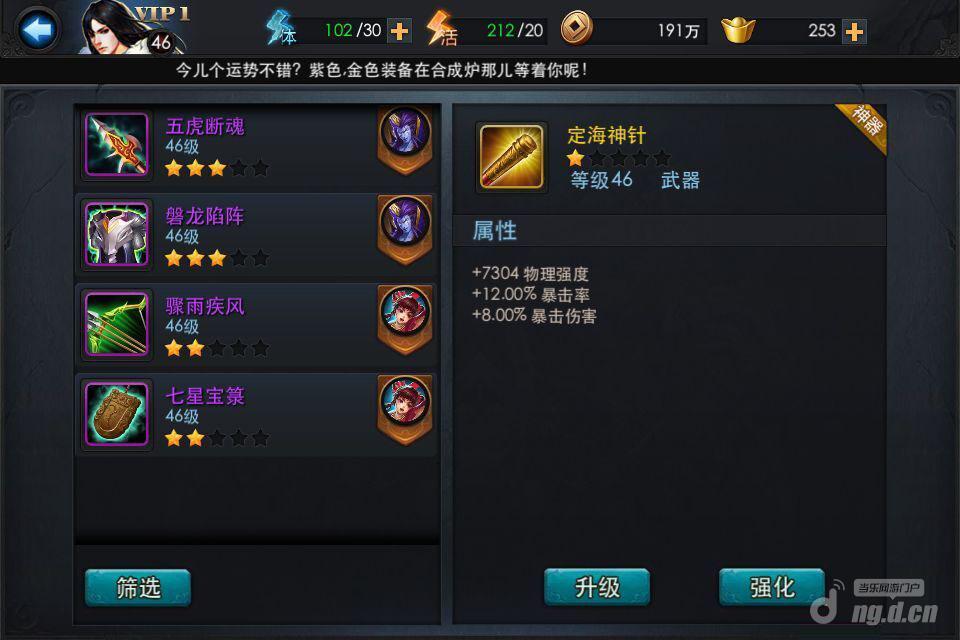
Task: Tap the lightning 活 energy icon
Action: click(x=441, y=29)
